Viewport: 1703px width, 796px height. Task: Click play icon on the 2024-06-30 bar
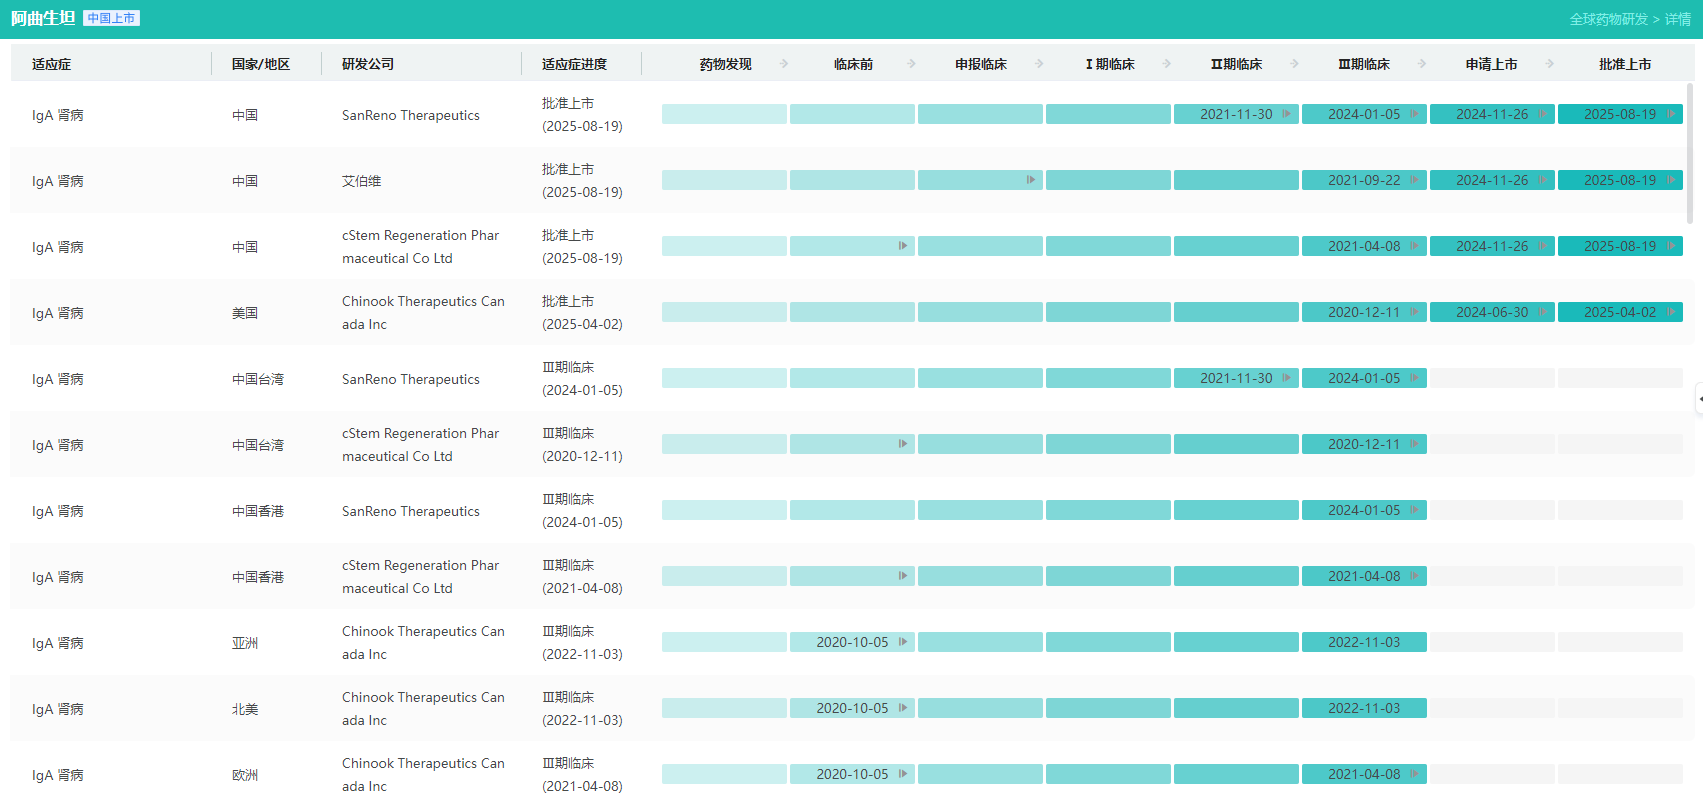click(x=1542, y=312)
